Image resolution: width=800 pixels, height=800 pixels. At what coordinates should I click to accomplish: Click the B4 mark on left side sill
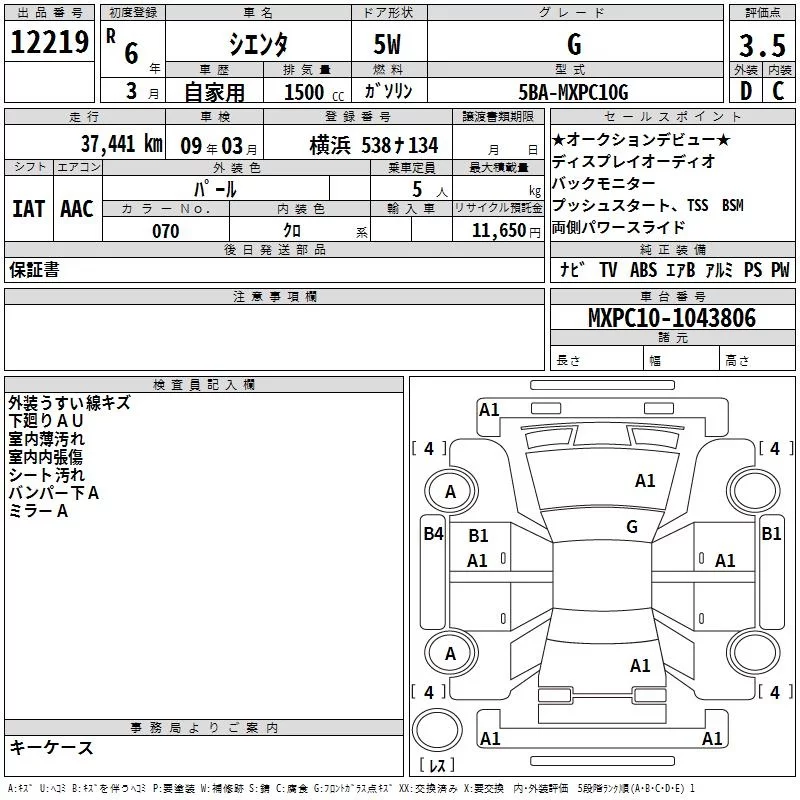coord(434,534)
